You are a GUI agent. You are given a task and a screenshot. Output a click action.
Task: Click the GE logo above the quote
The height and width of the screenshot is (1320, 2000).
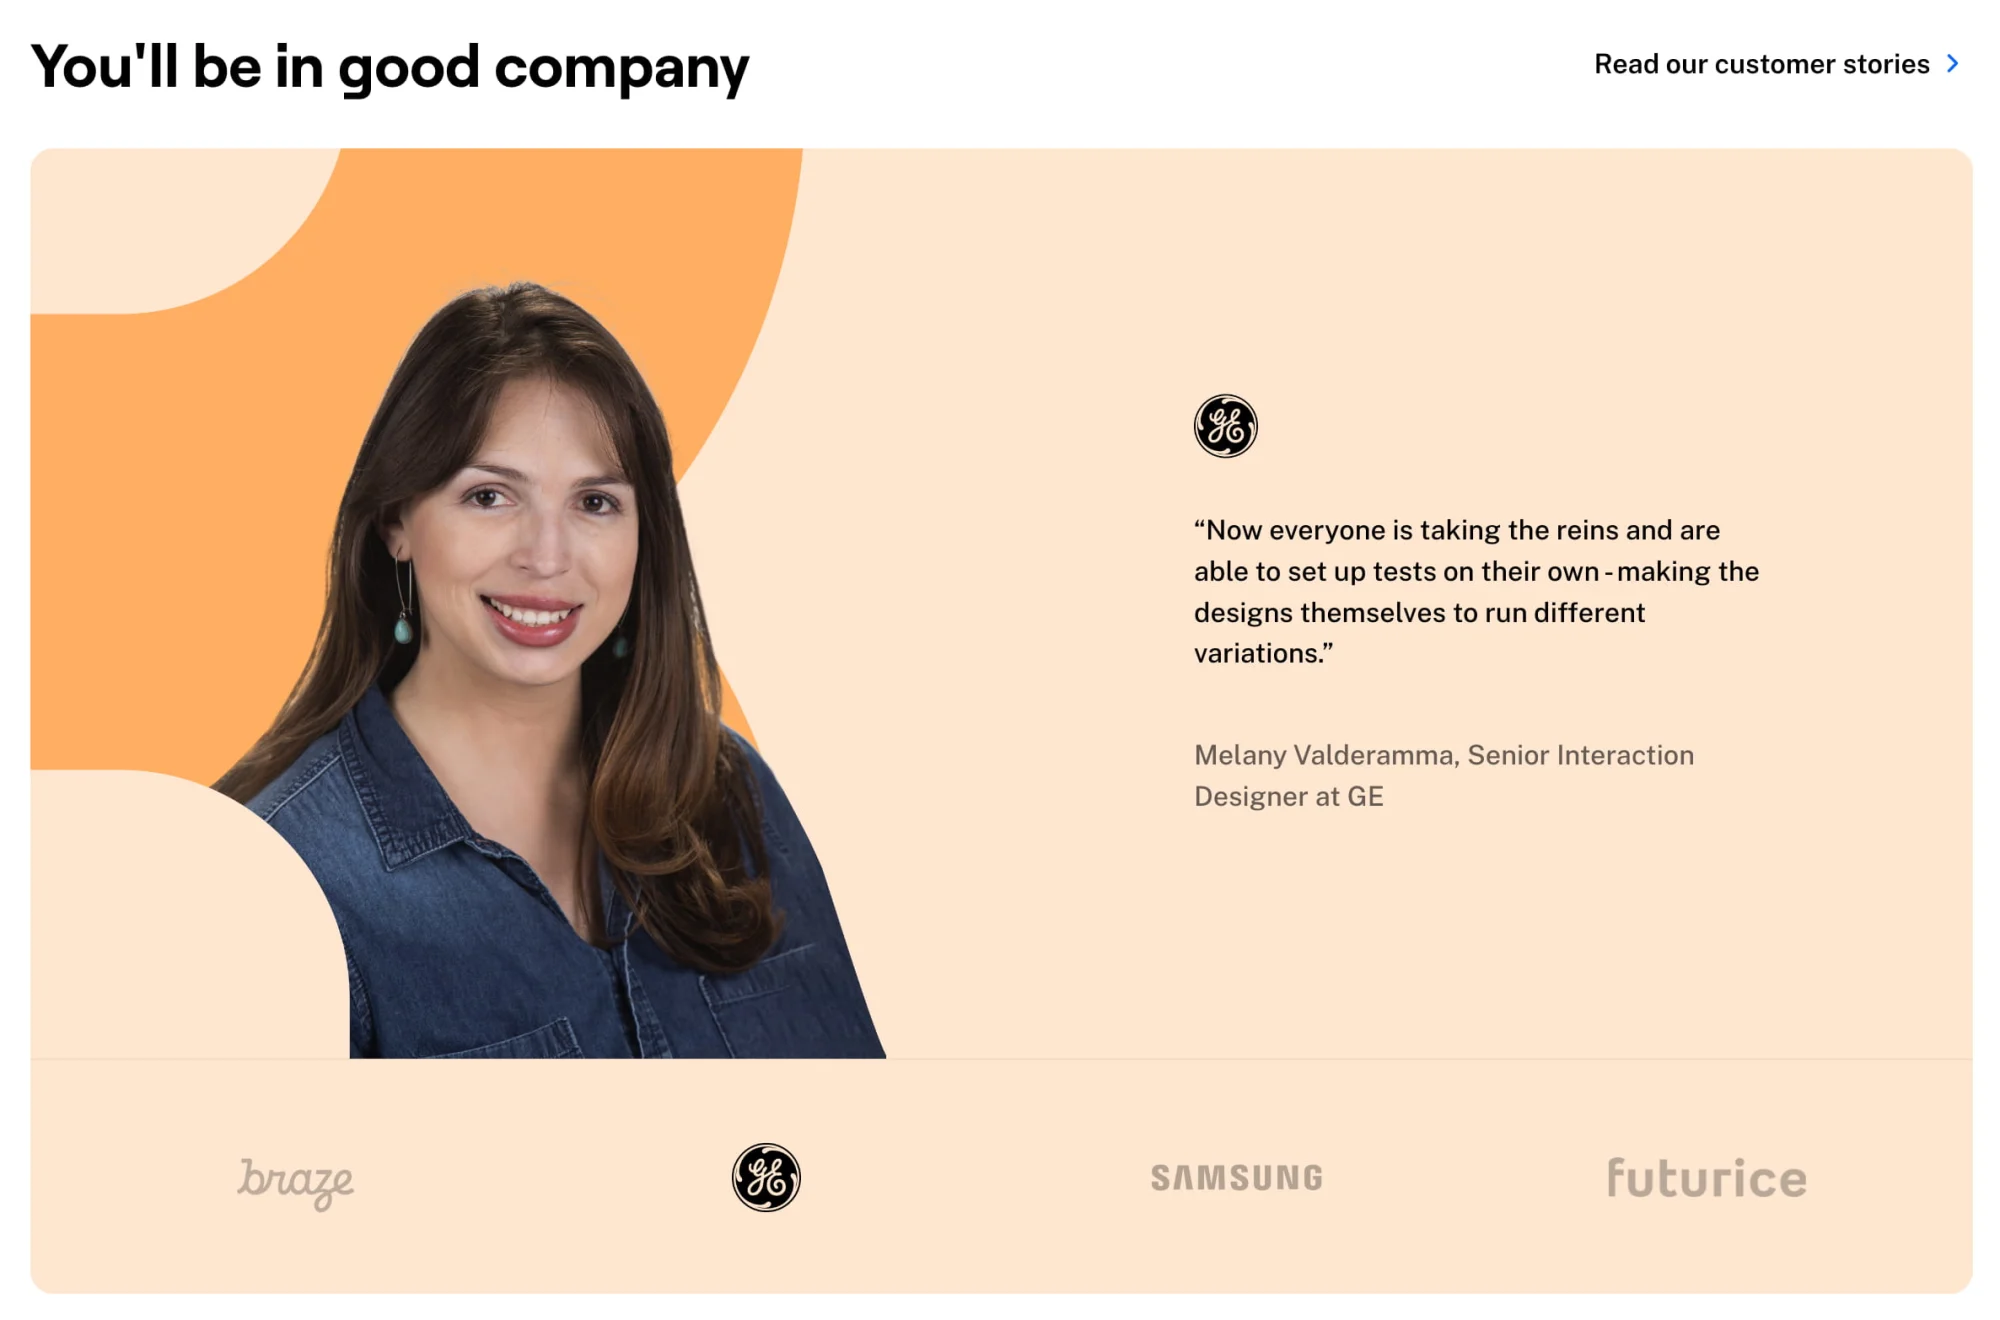[1225, 426]
